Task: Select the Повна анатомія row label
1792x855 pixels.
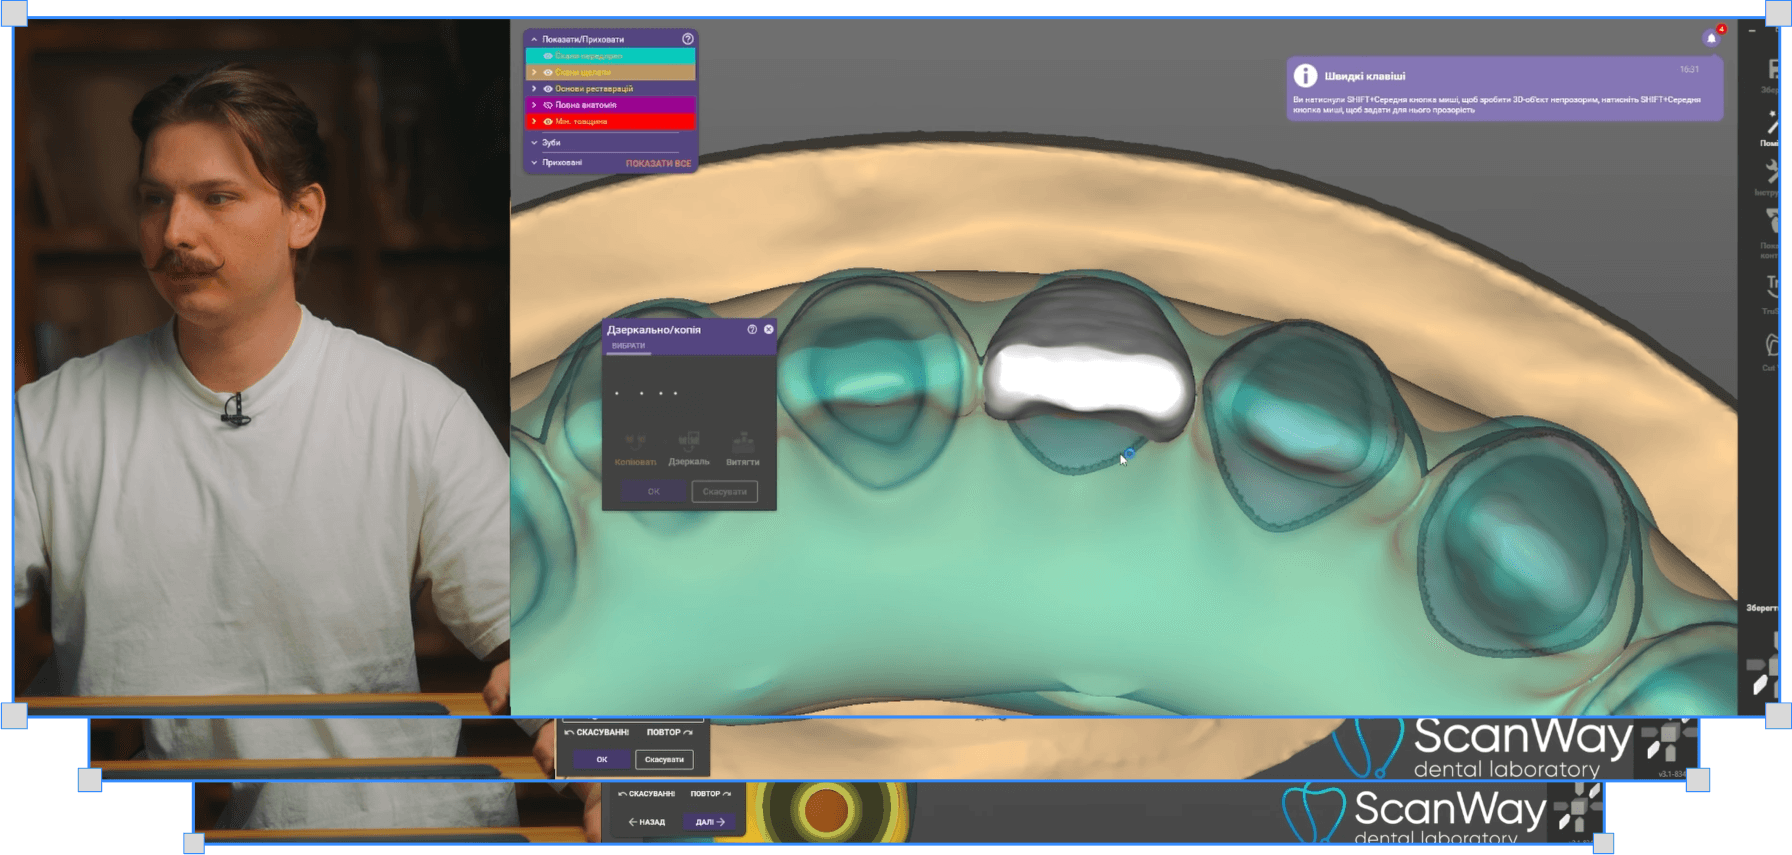Action: click(586, 105)
